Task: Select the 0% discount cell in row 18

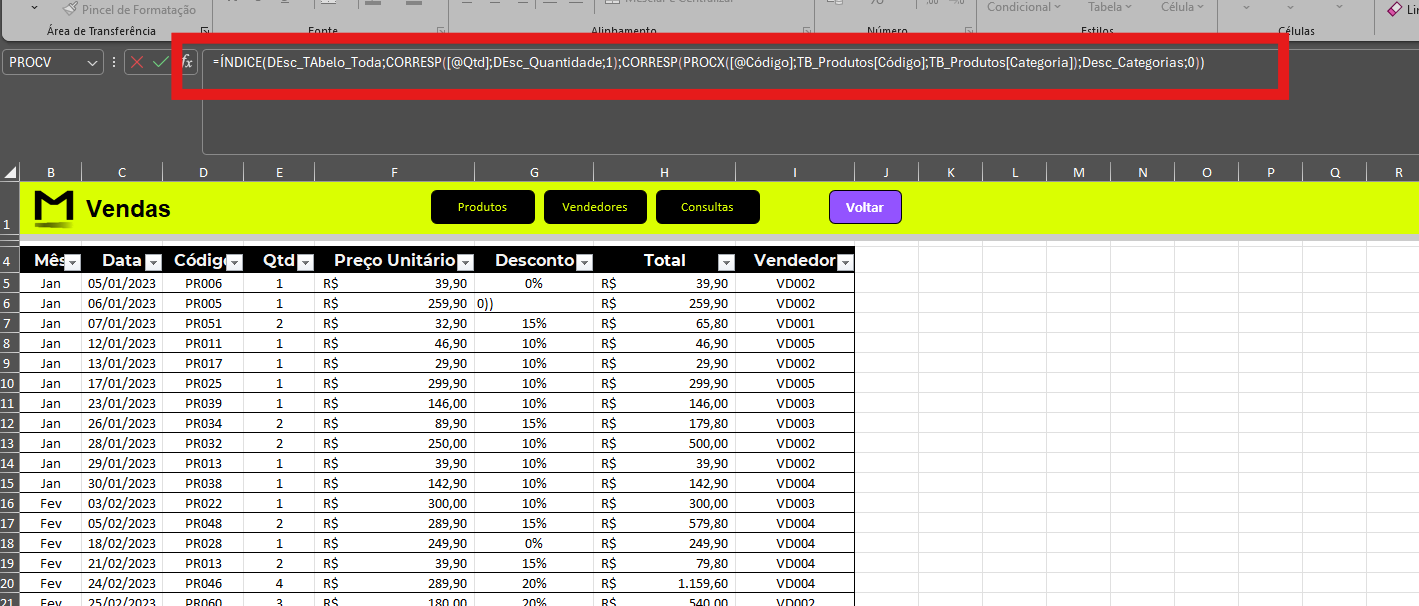Action: coord(534,543)
